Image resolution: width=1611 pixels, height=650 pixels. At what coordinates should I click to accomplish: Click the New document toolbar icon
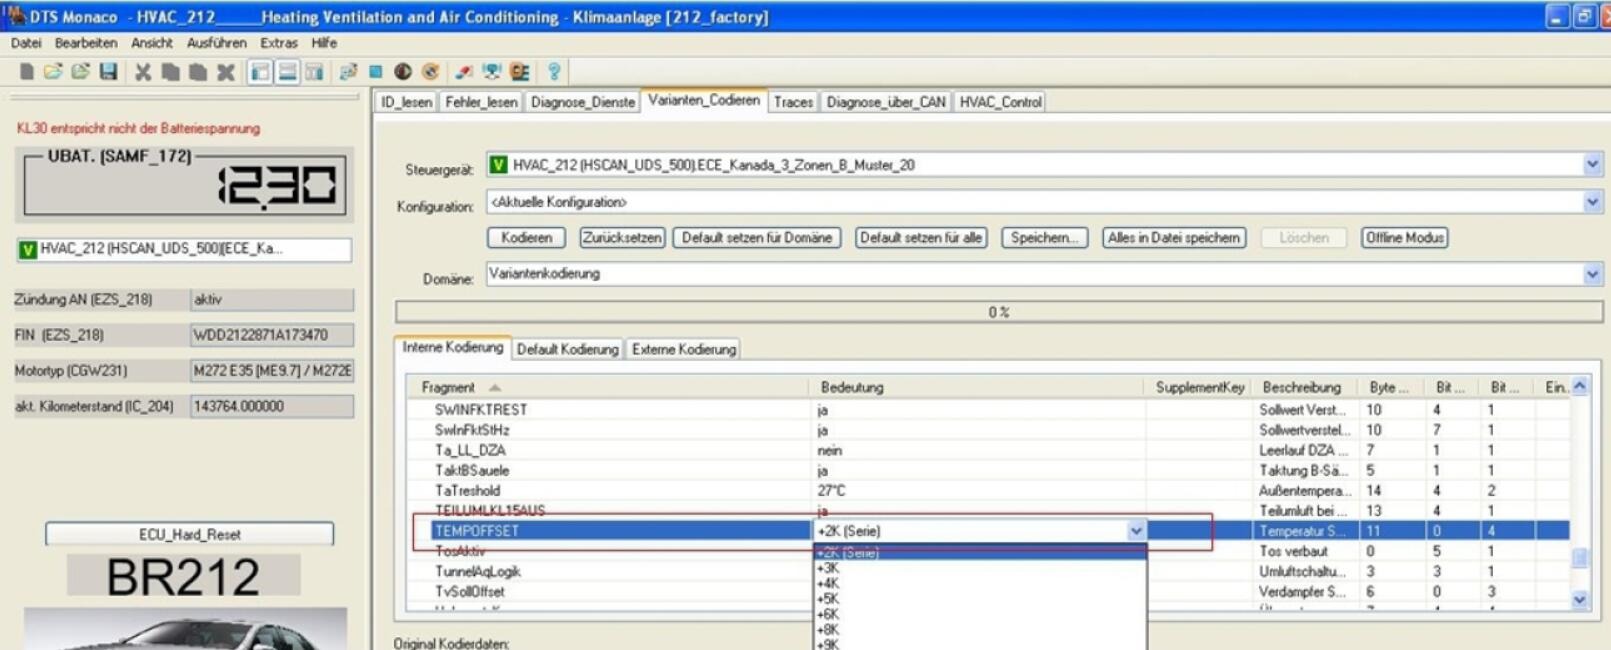point(27,72)
